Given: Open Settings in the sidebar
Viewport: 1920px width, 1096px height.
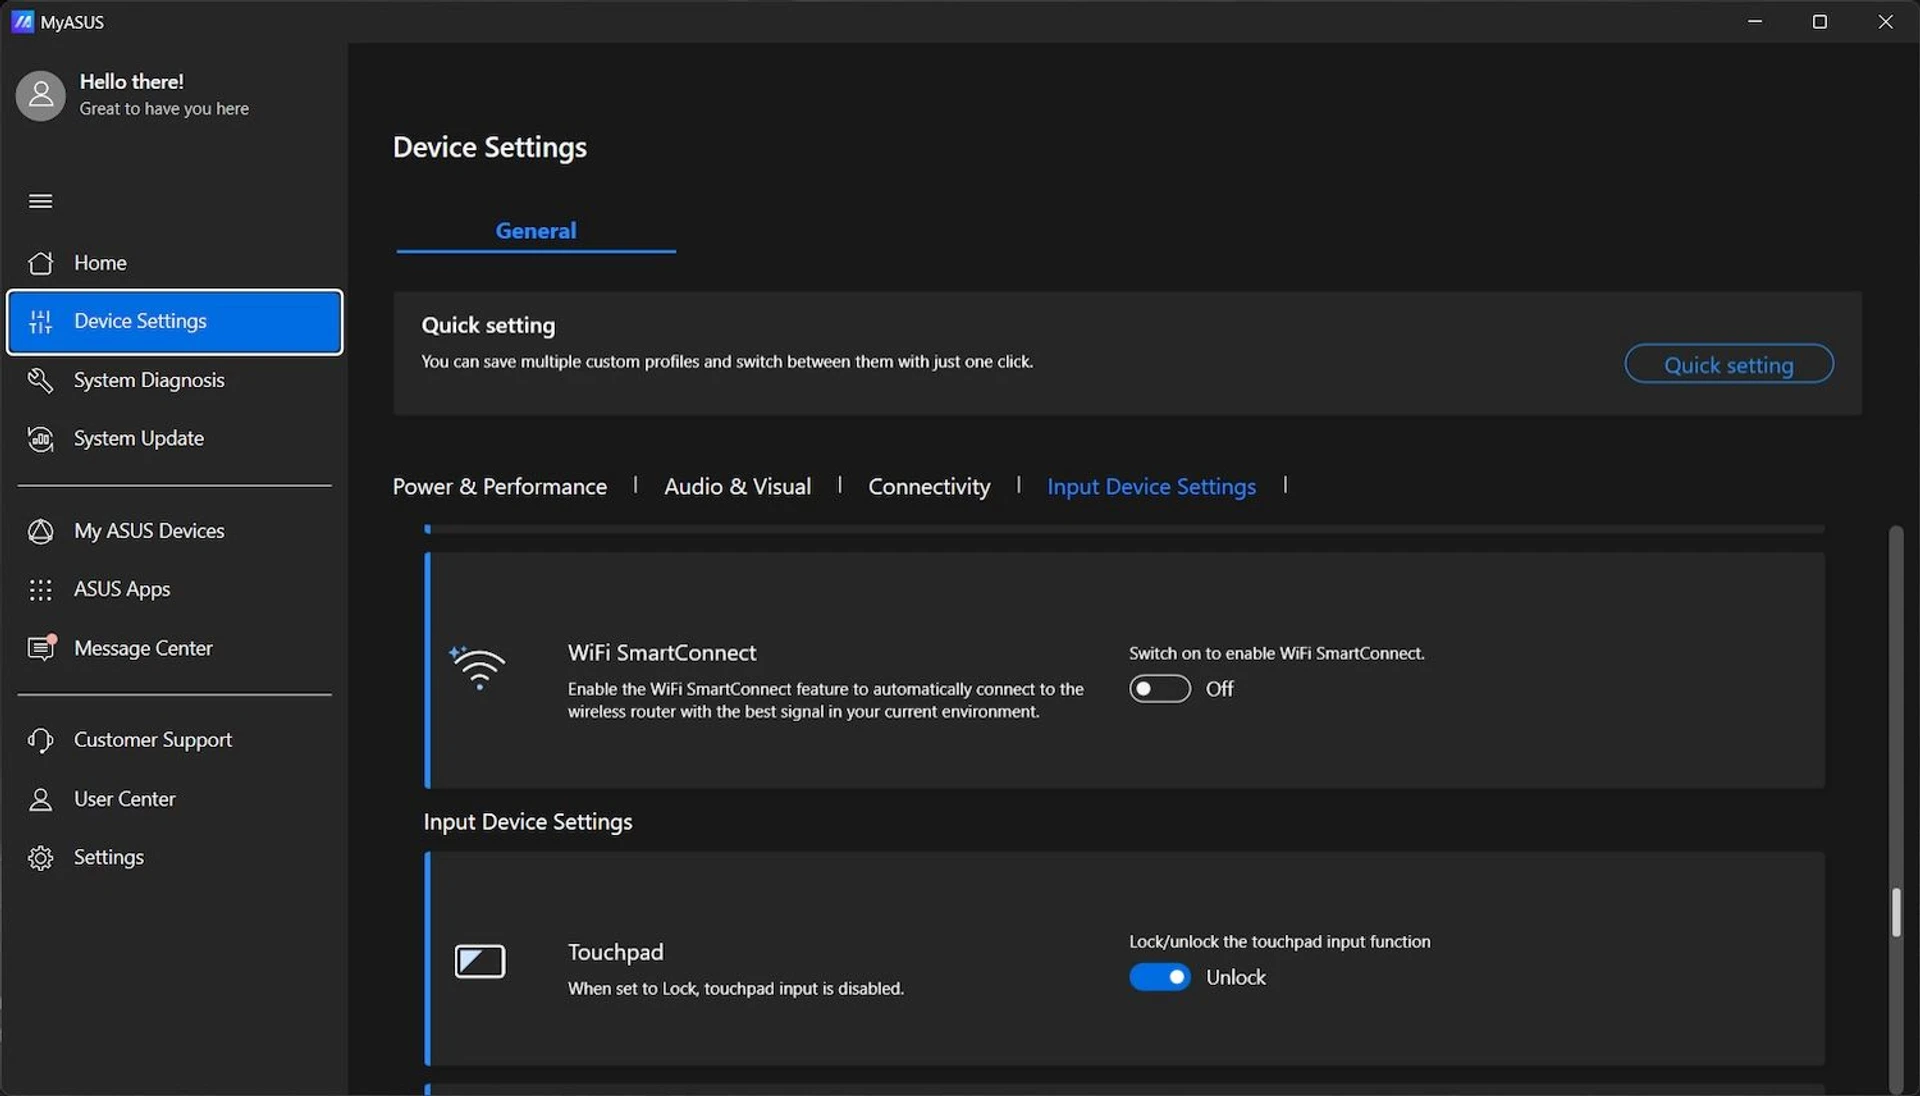Looking at the screenshot, I should [175, 858].
